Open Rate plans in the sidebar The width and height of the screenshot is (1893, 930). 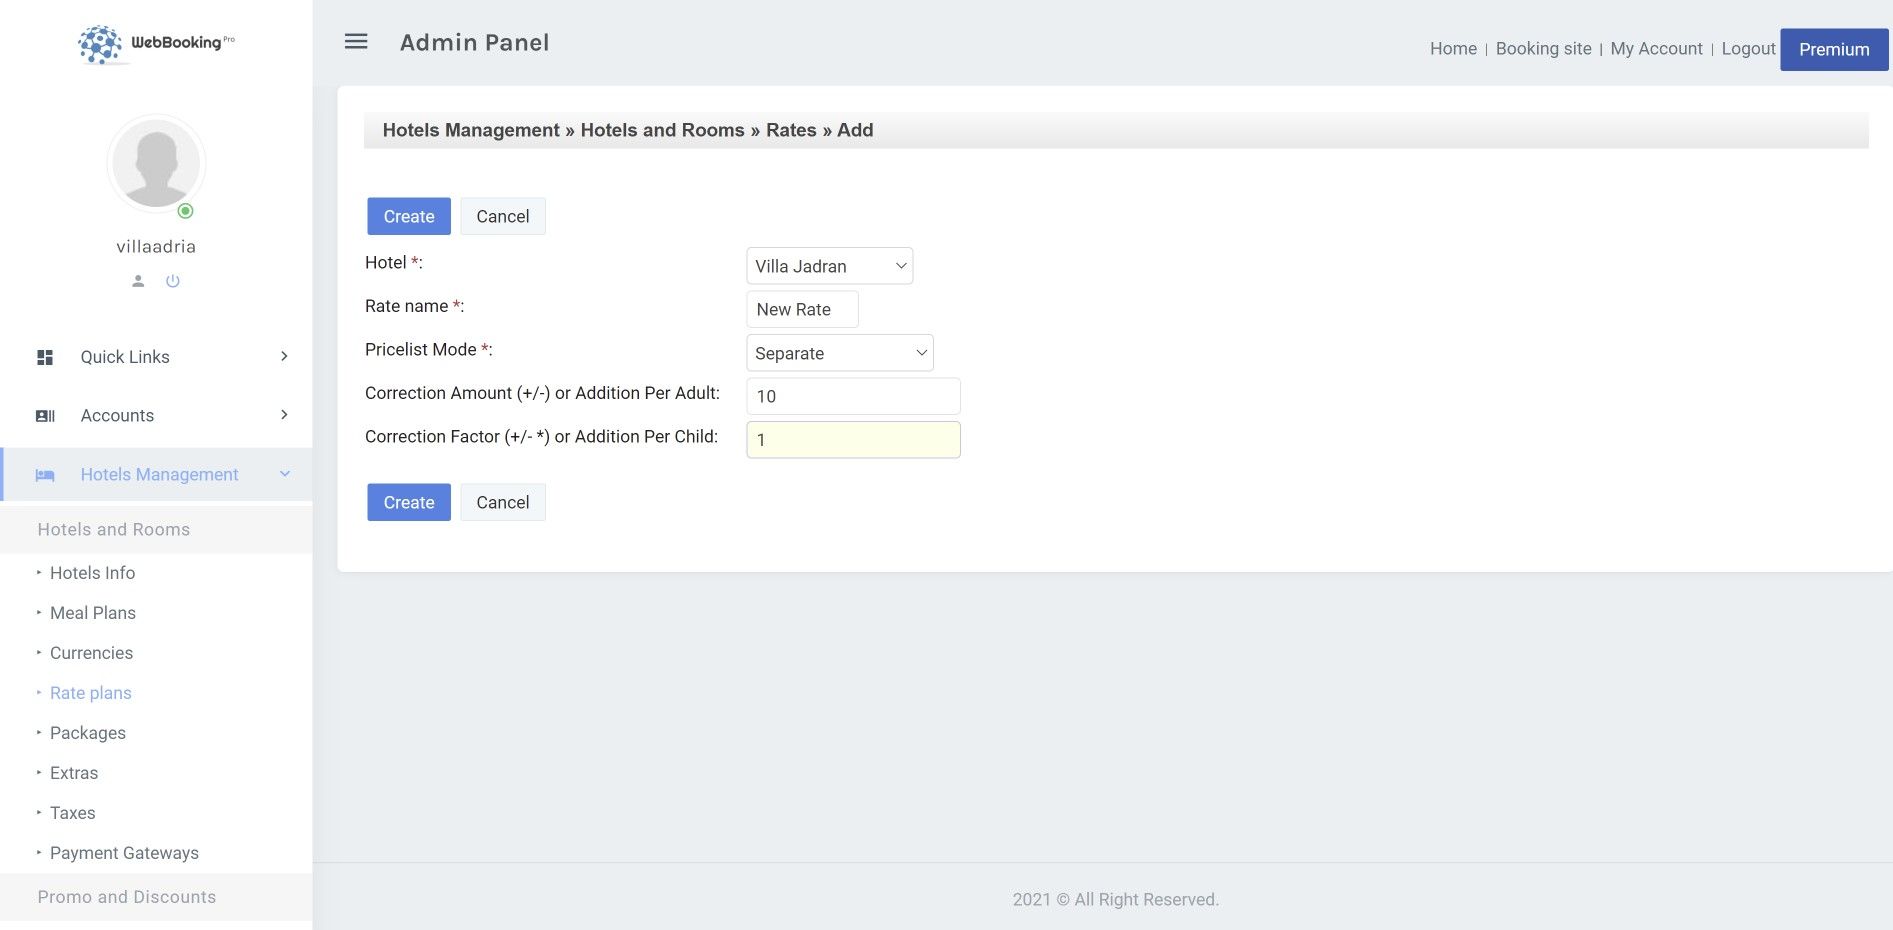coord(91,693)
